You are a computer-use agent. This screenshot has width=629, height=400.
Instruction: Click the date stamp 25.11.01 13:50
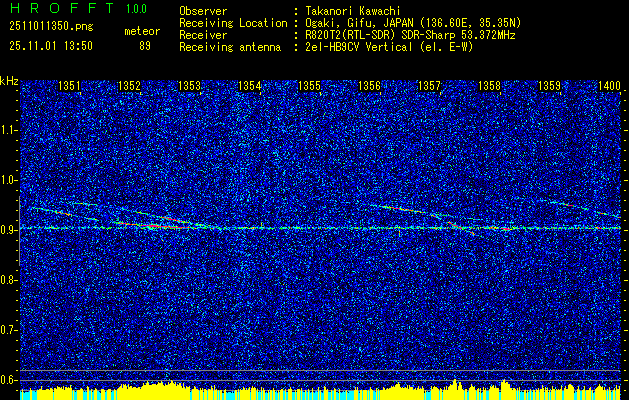(51, 46)
